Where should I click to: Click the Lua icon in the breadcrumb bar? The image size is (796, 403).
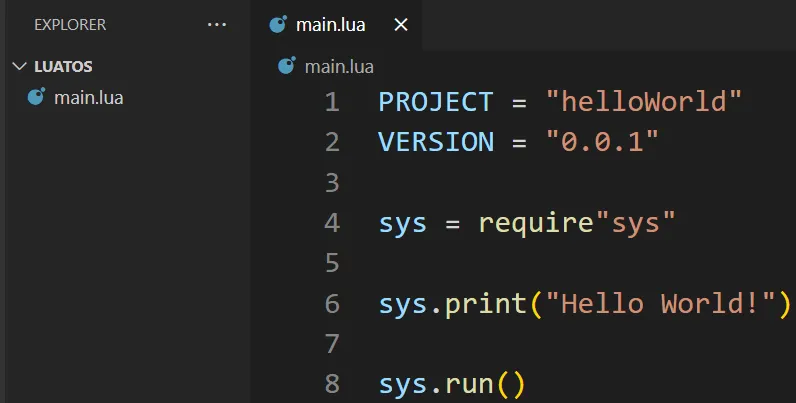287,66
